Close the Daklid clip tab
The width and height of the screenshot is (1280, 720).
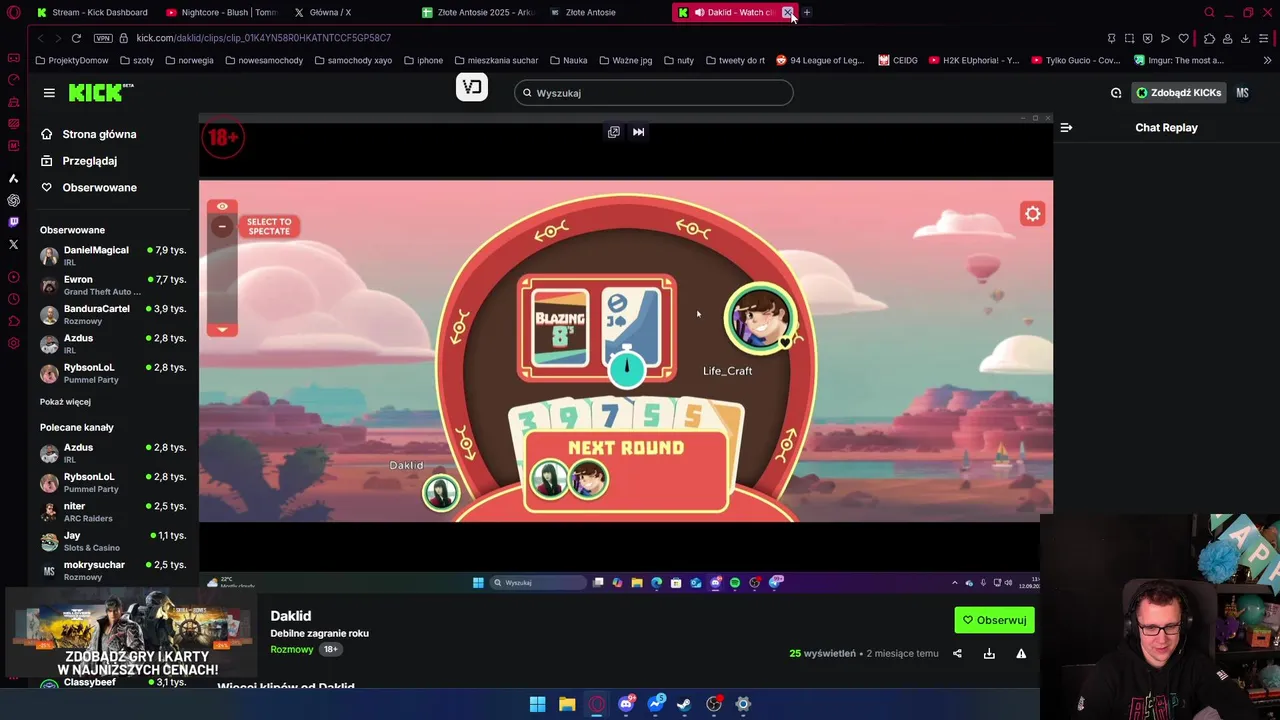click(x=788, y=12)
